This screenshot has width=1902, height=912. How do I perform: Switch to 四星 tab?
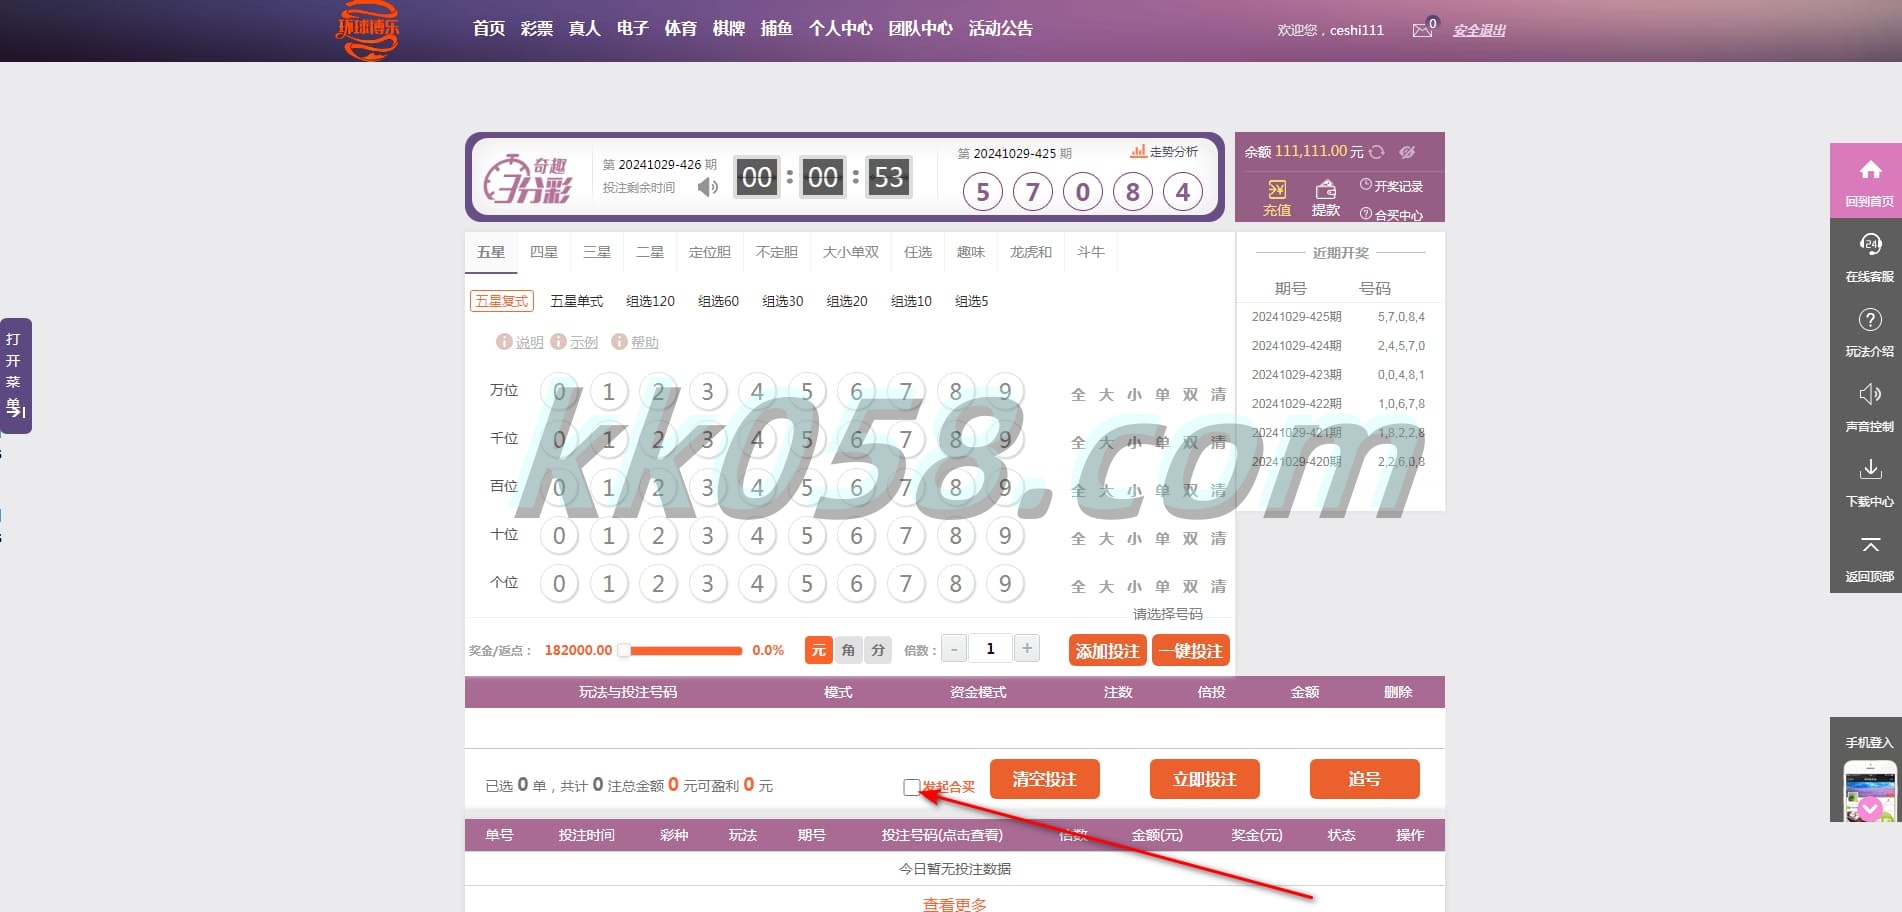click(544, 252)
